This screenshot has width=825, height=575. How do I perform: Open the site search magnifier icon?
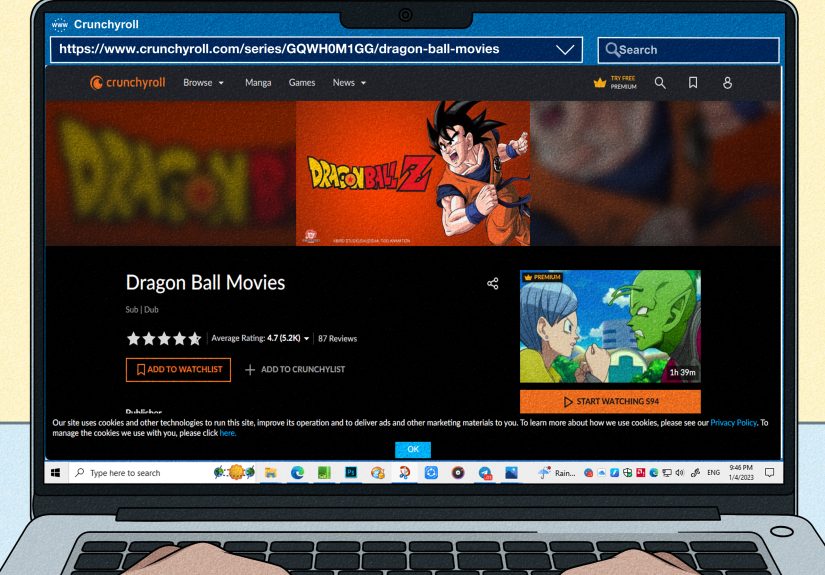(x=660, y=83)
